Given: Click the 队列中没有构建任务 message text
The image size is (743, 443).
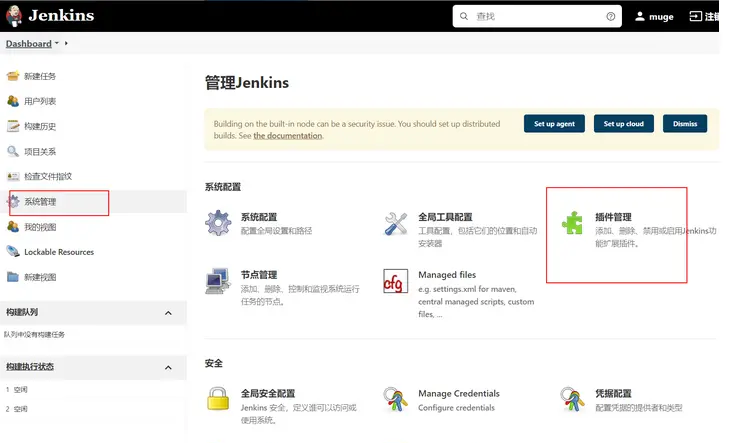Looking at the screenshot, I should [x=34, y=335].
